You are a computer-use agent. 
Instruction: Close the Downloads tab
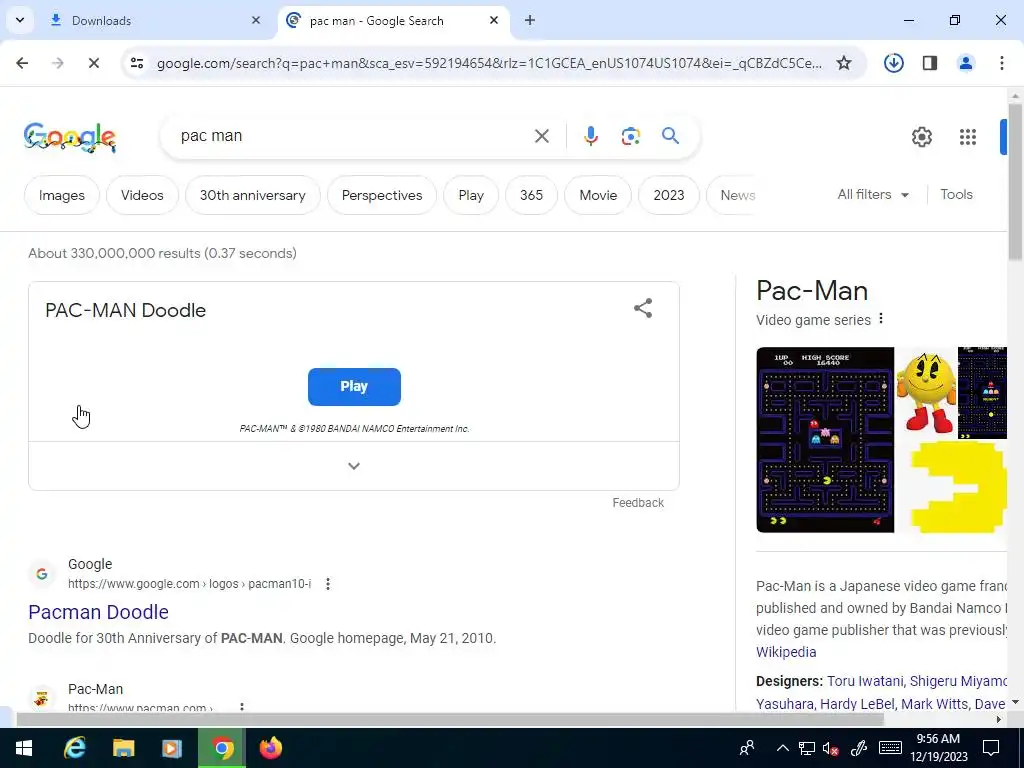(x=256, y=20)
